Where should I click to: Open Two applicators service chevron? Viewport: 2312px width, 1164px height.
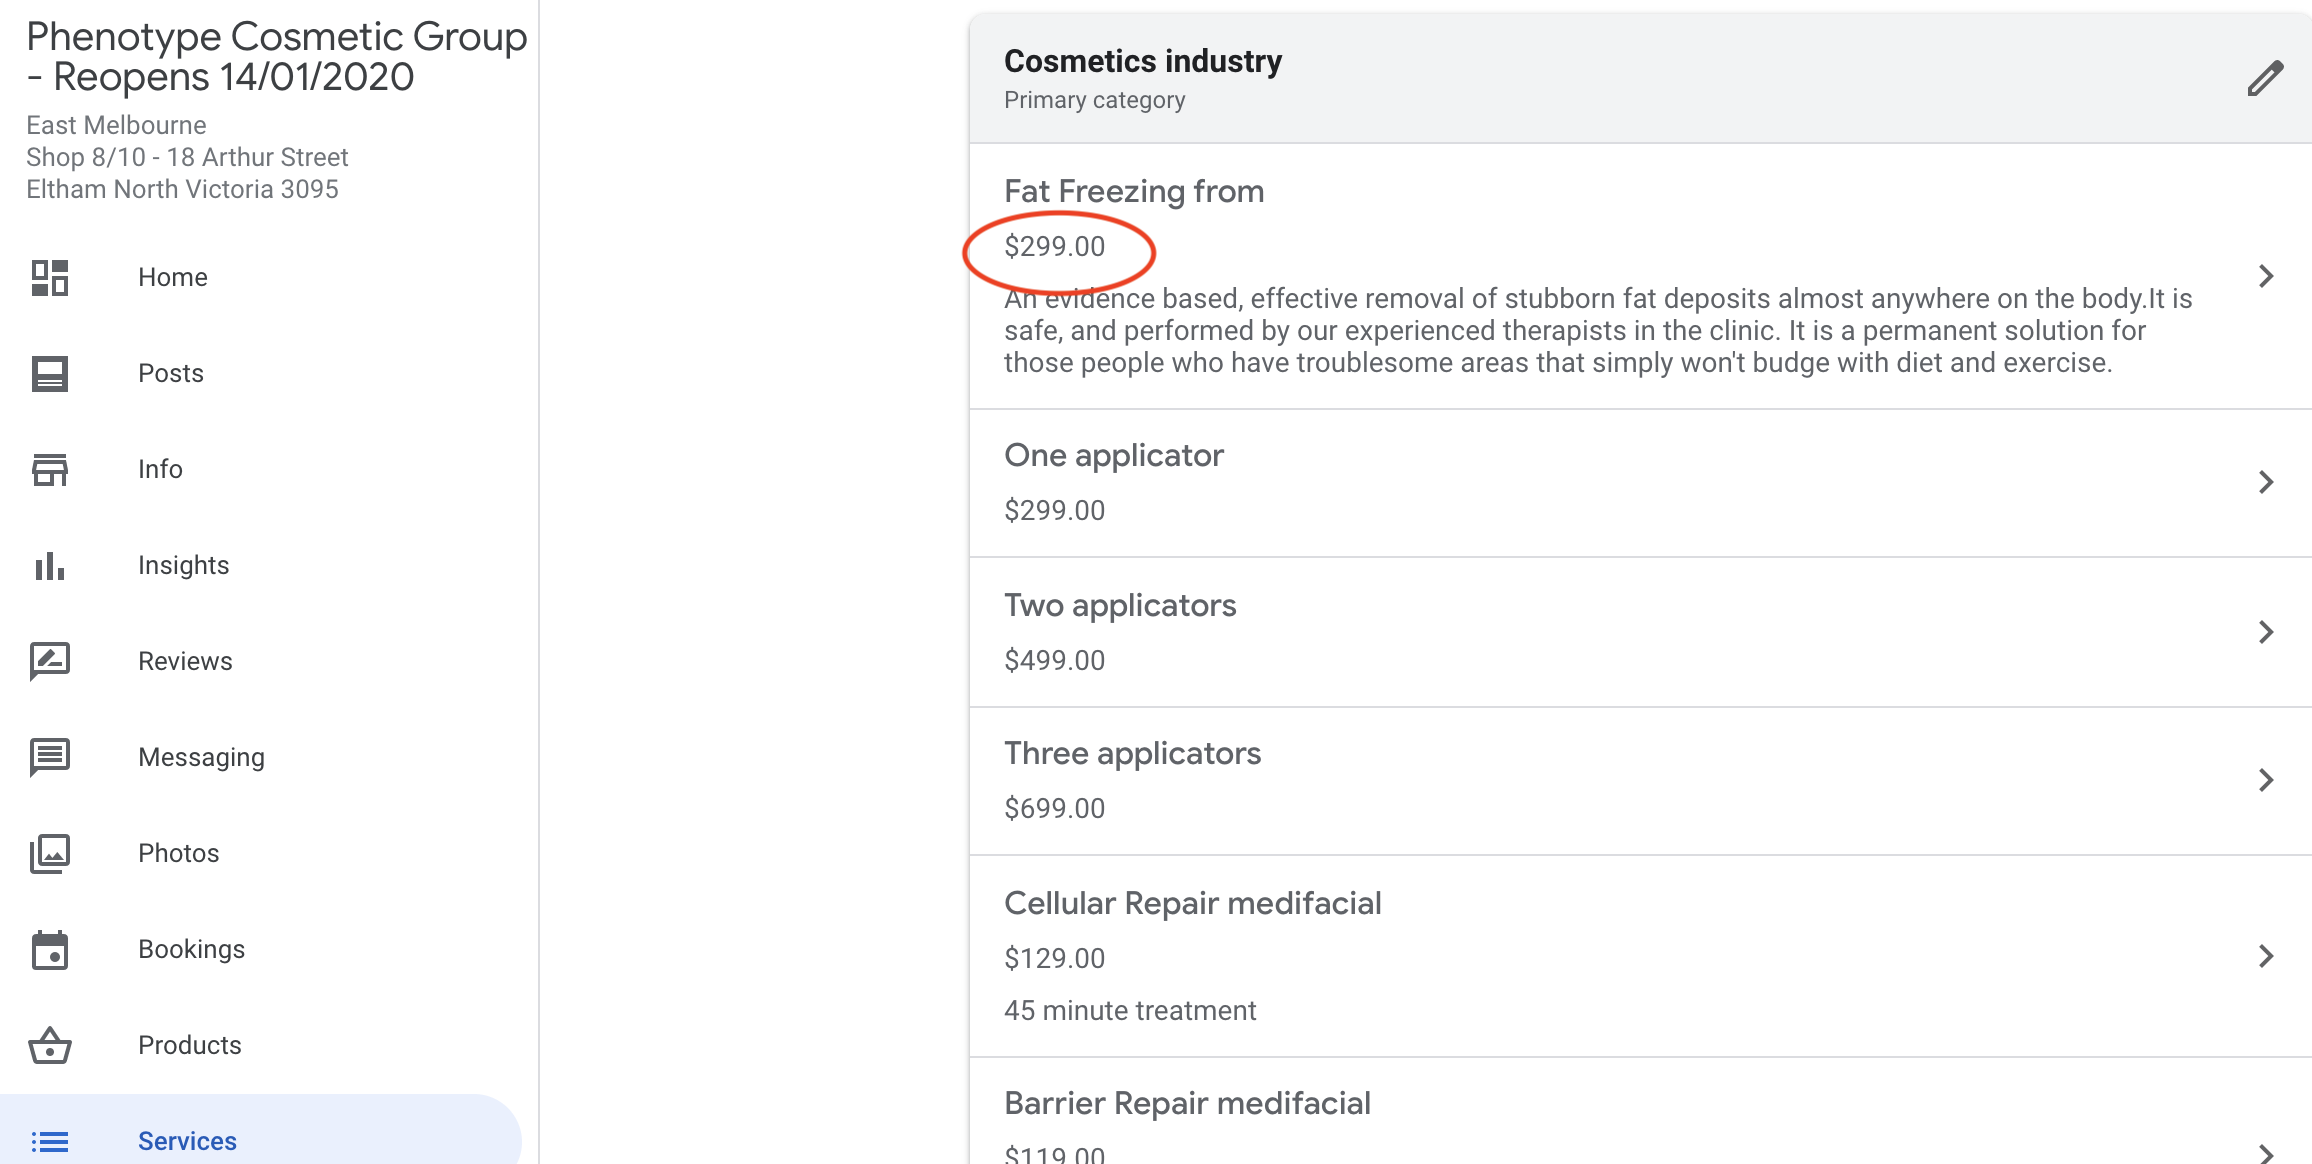tap(2265, 632)
